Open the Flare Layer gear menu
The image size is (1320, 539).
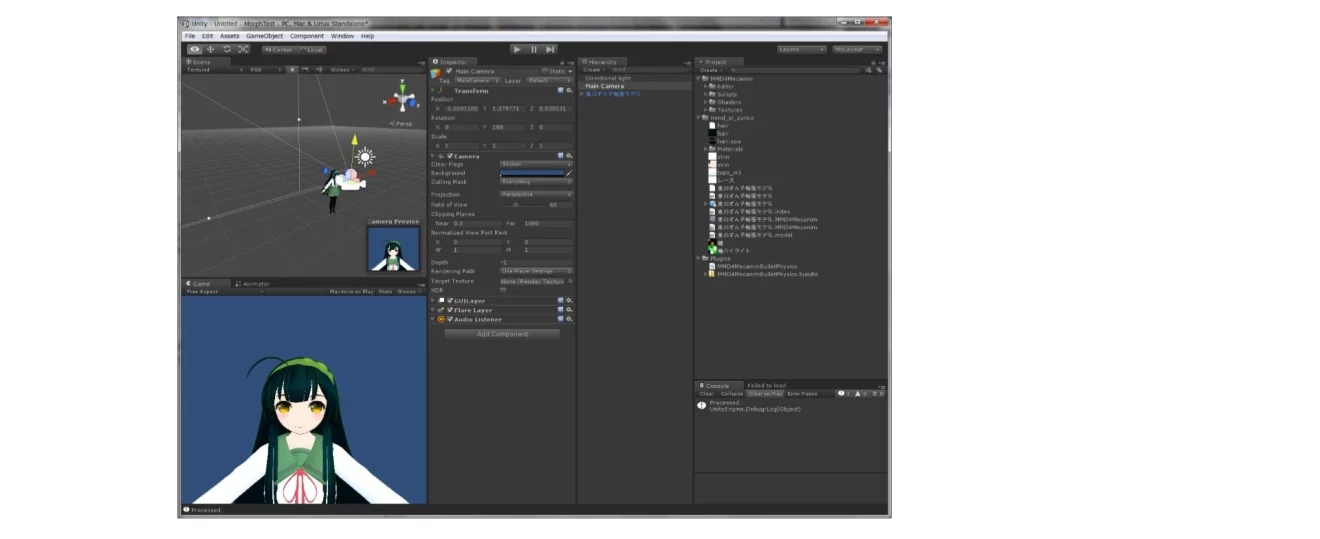[x=569, y=310]
